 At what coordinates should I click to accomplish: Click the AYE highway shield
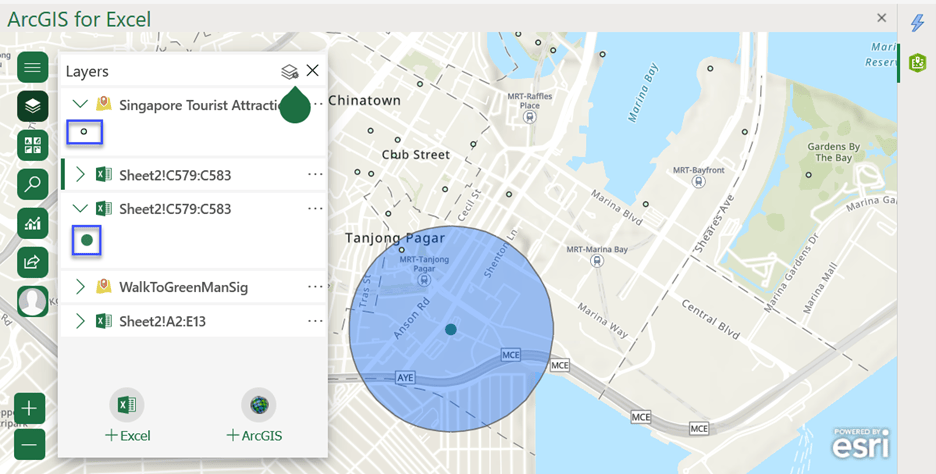pyautogui.click(x=405, y=378)
